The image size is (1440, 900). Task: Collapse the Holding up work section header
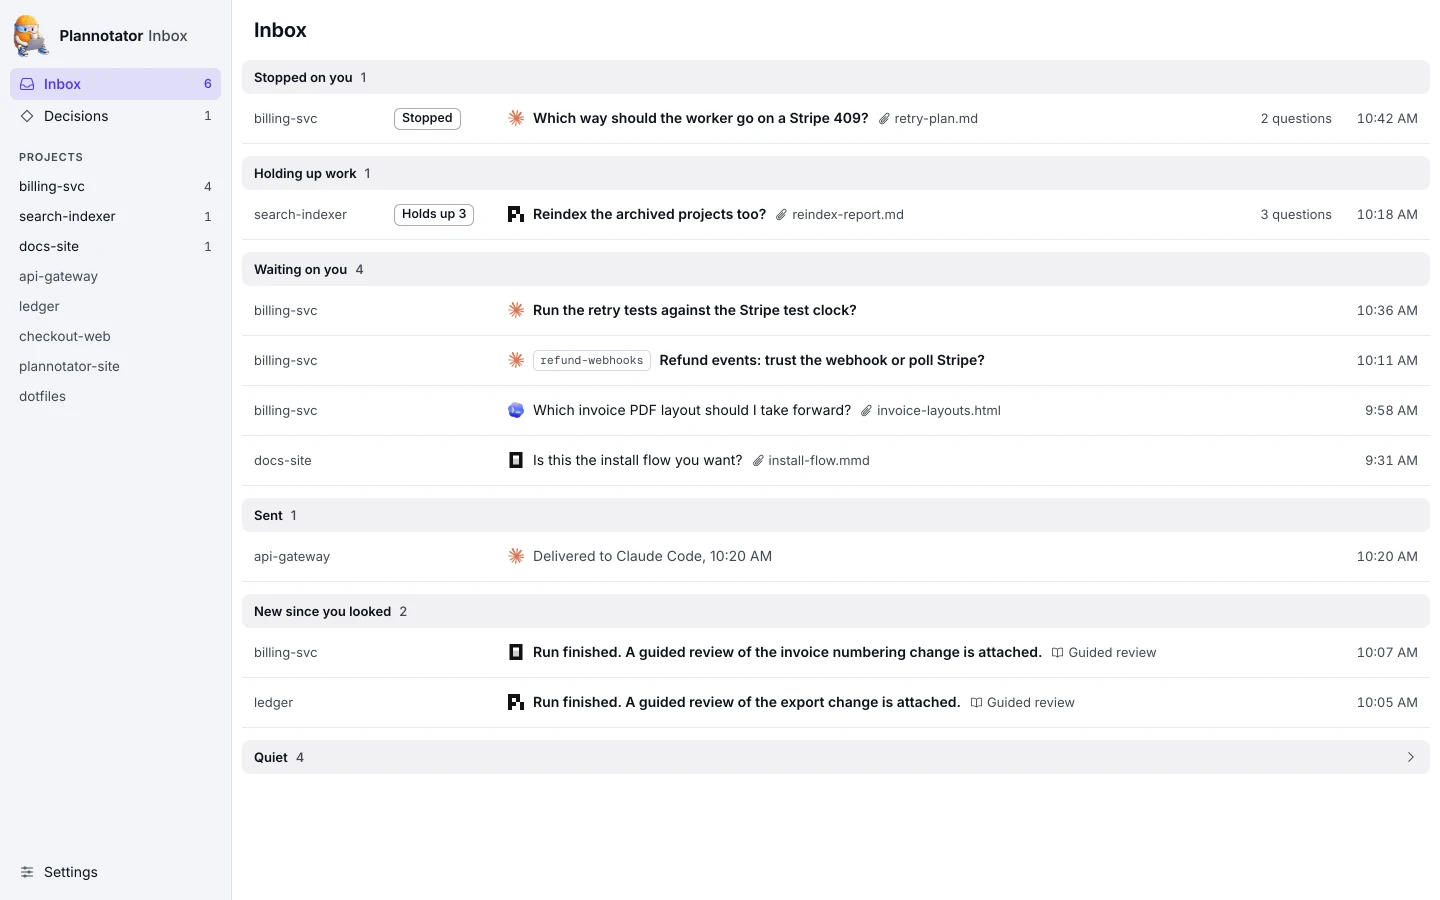(x=836, y=173)
